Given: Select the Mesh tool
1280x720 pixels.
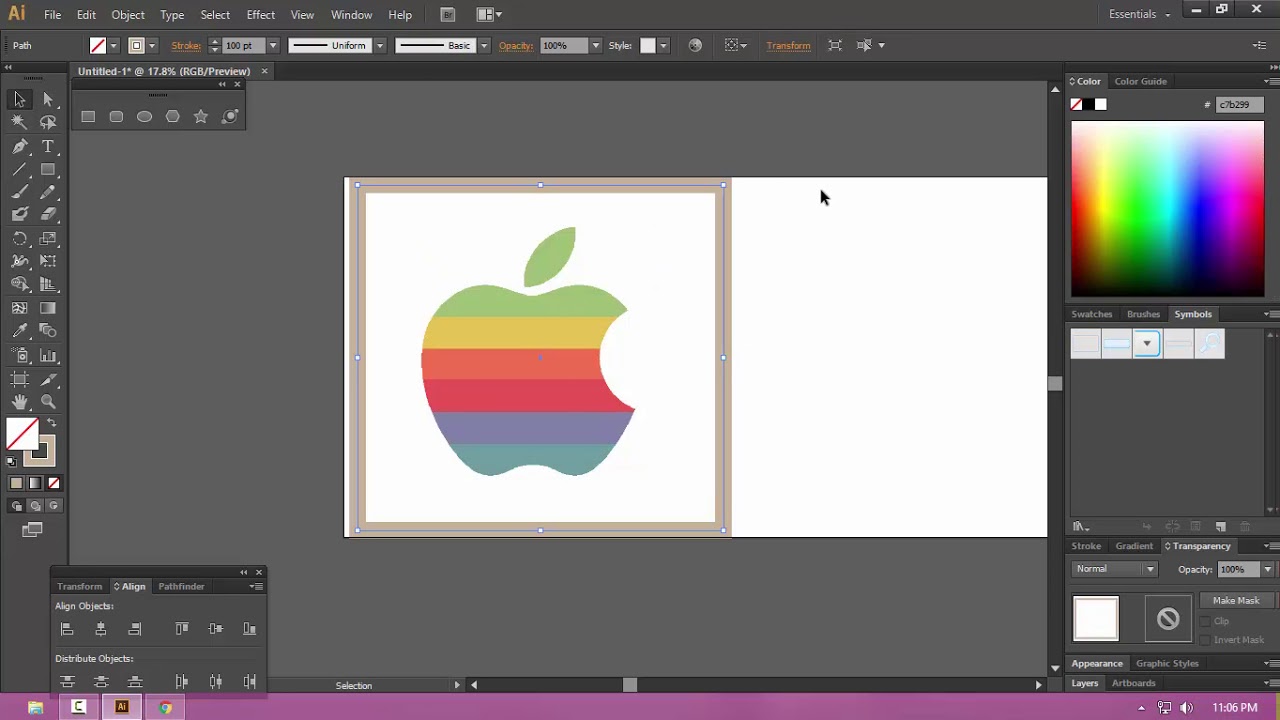Looking at the screenshot, I should point(19,308).
